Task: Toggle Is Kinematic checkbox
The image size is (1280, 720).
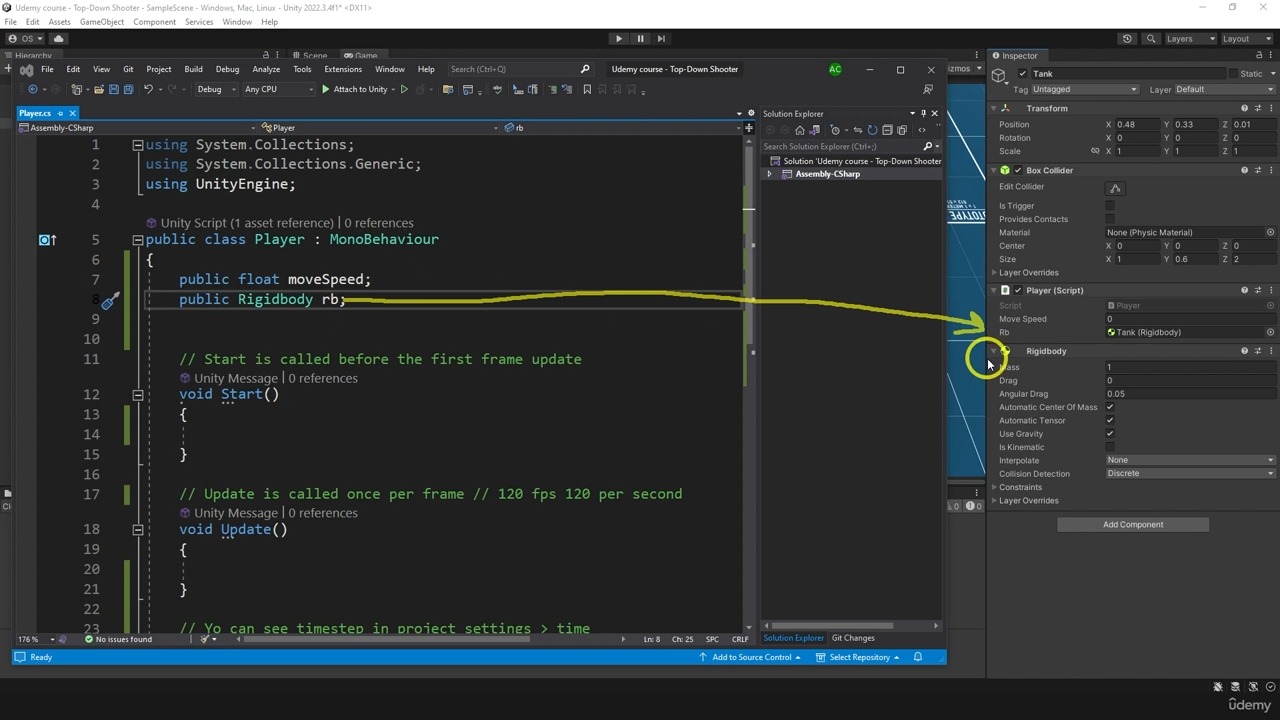Action: click(x=1110, y=447)
